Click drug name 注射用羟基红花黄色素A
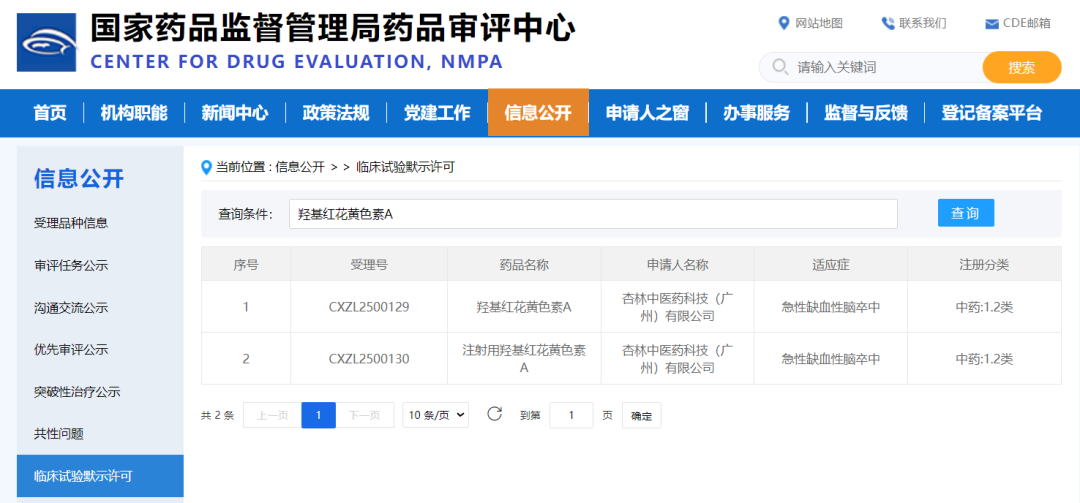This screenshot has height=503, width=1080. [x=524, y=359]
